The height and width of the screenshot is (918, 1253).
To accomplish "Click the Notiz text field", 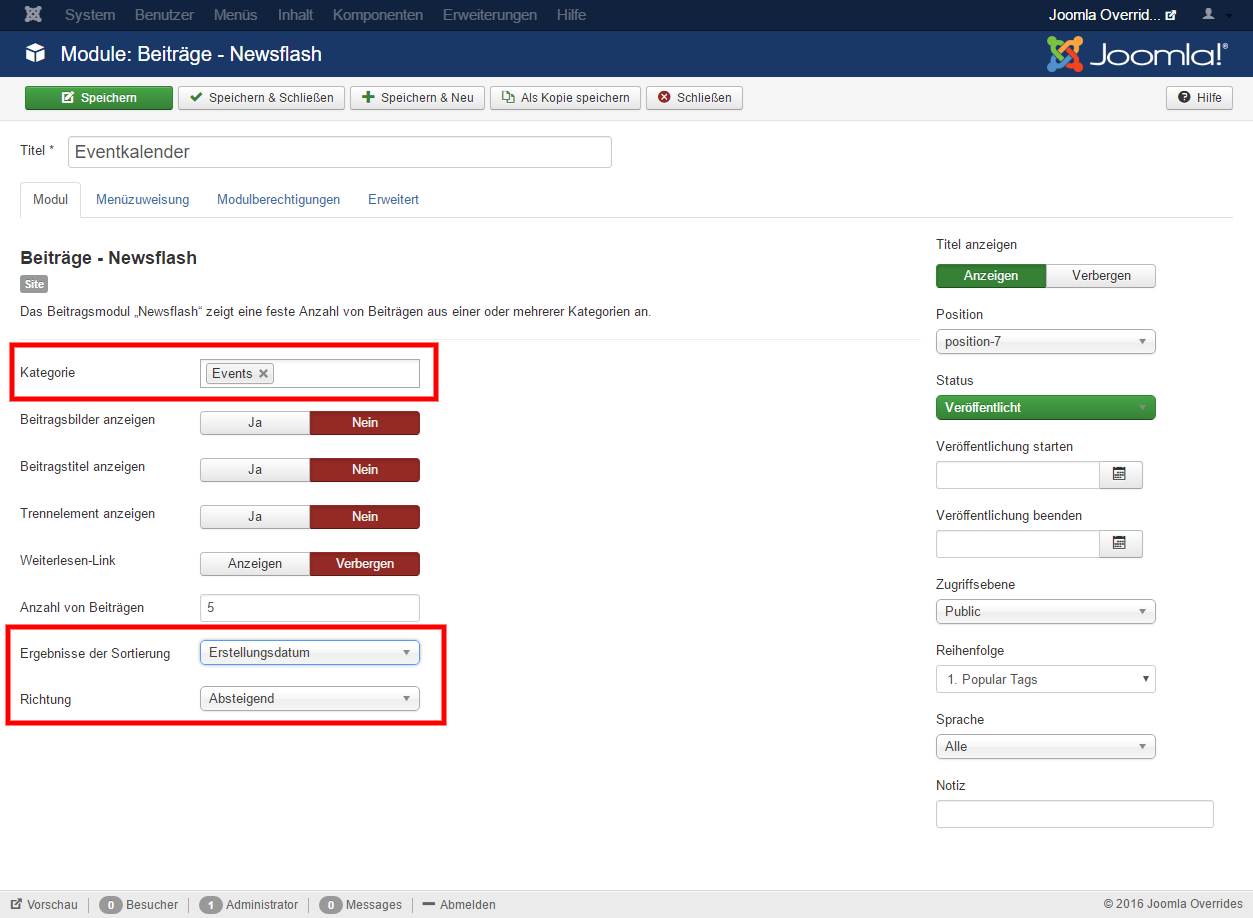I will click(1074, 814).
